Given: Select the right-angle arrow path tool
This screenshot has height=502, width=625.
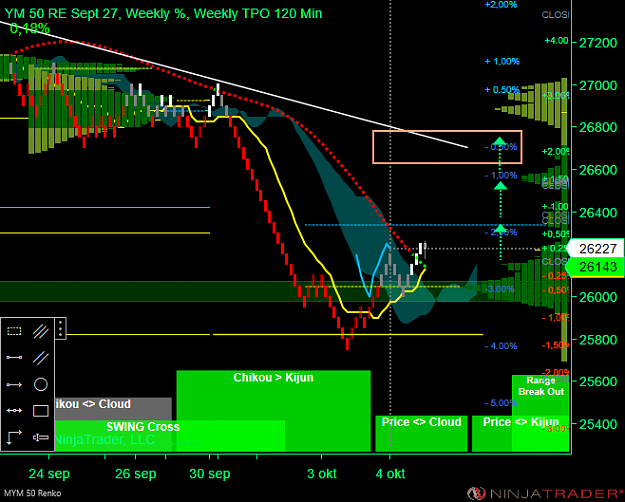Looking at the screenshot, I should coord(14,437).
